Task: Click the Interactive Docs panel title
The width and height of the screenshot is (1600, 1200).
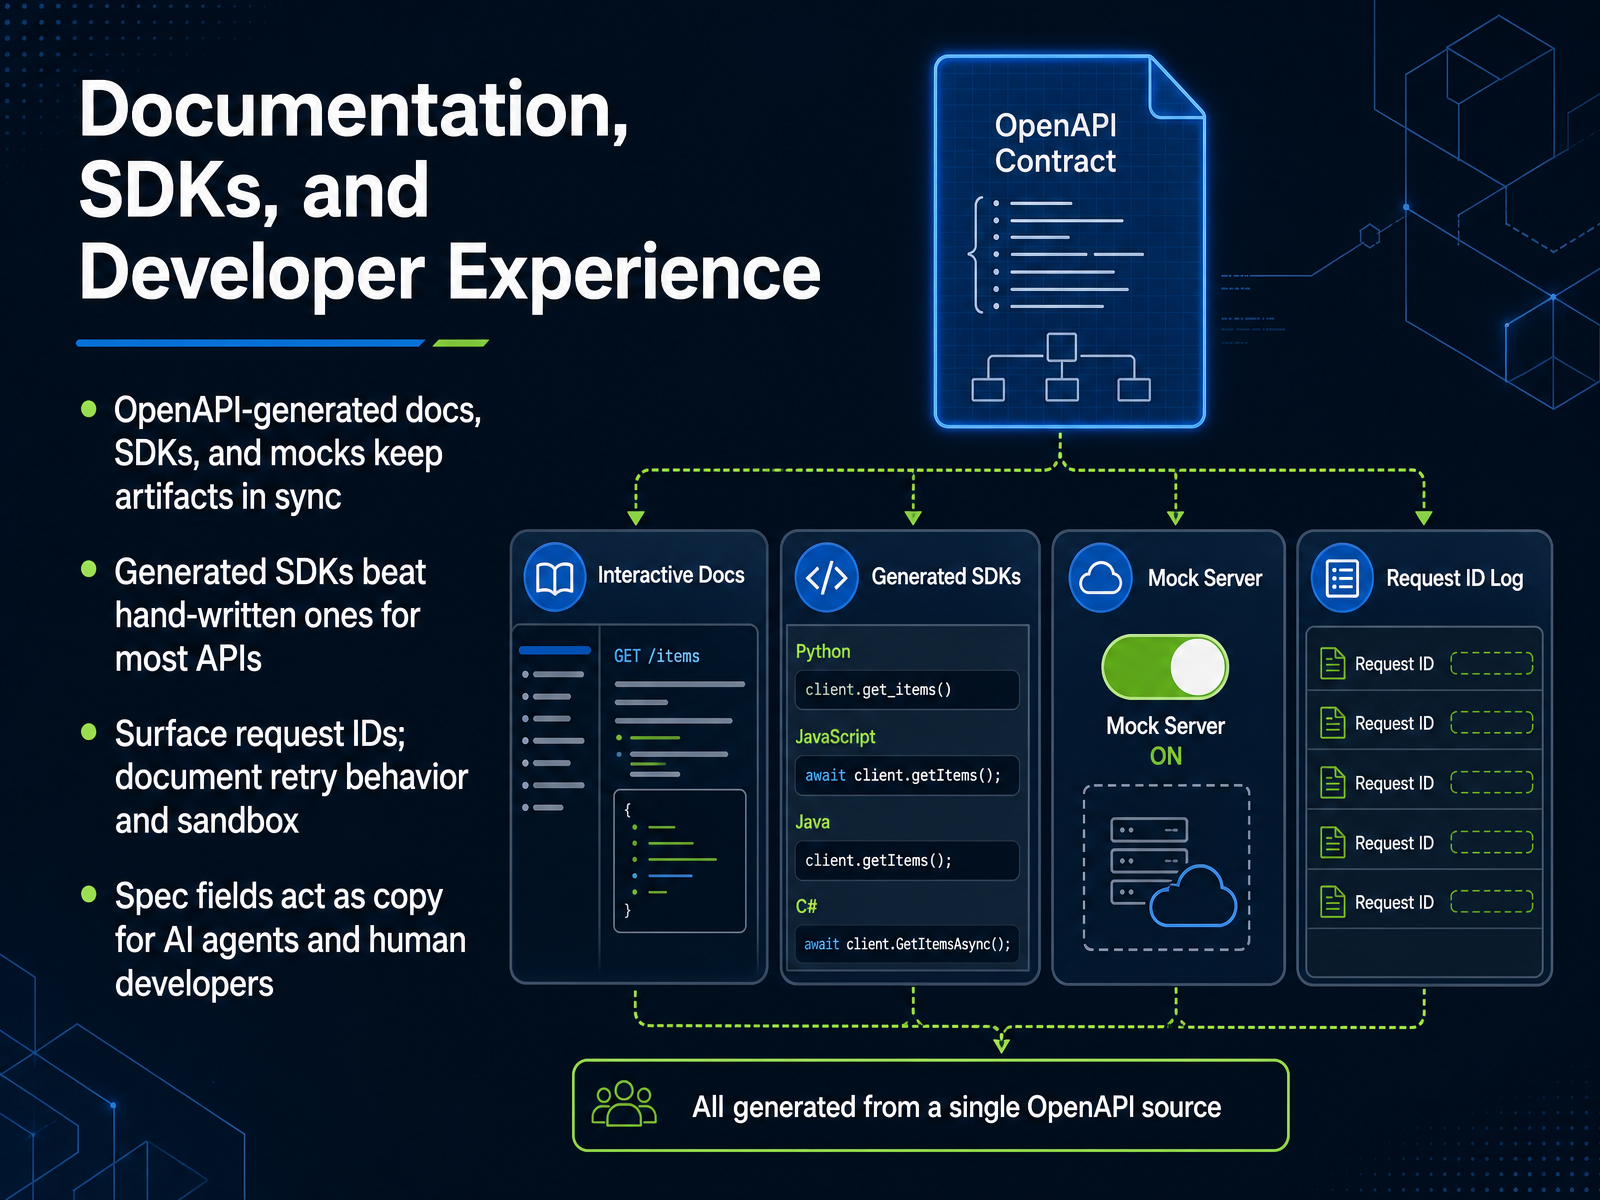Action: pyautogui.click(x=671, y=575)
